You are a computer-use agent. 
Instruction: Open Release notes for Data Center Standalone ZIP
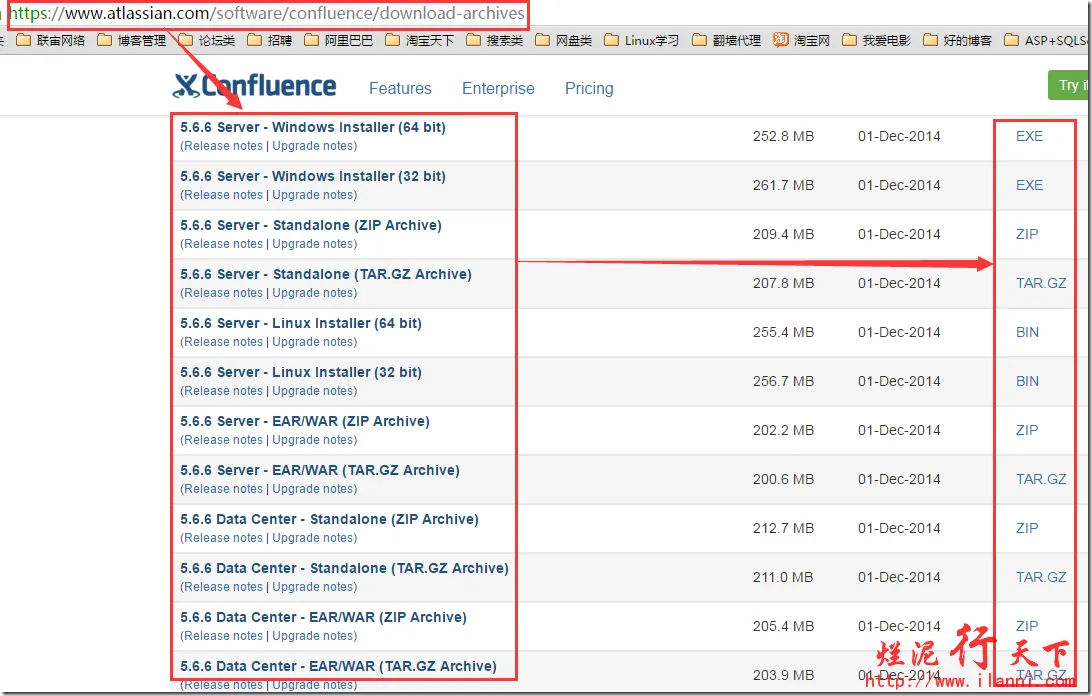point(223,538)
